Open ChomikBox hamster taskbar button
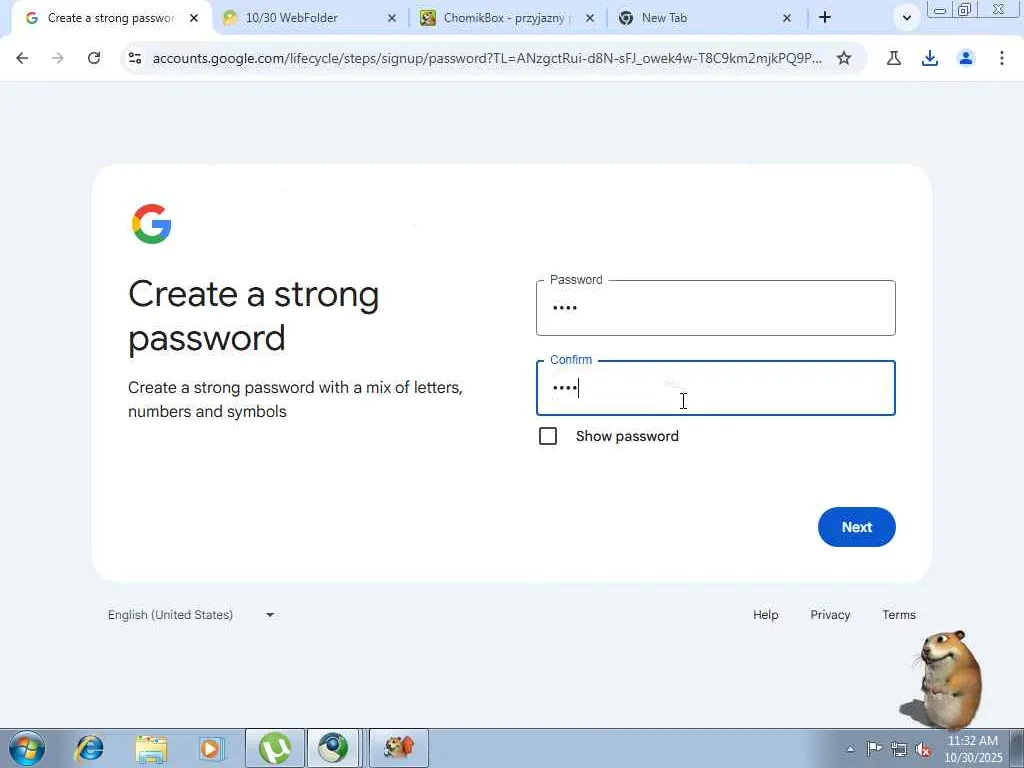Viewport: 1024px width, 768px height. [x=399, y=748]
